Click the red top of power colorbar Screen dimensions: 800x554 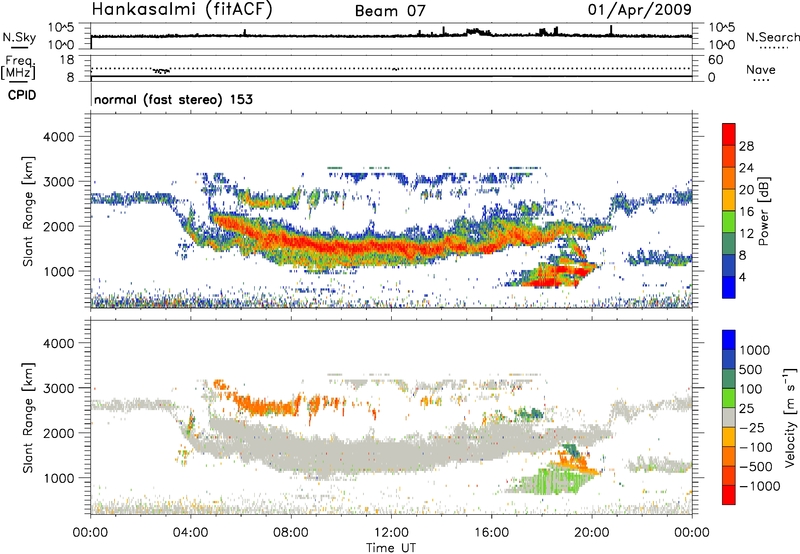[729, 134]
